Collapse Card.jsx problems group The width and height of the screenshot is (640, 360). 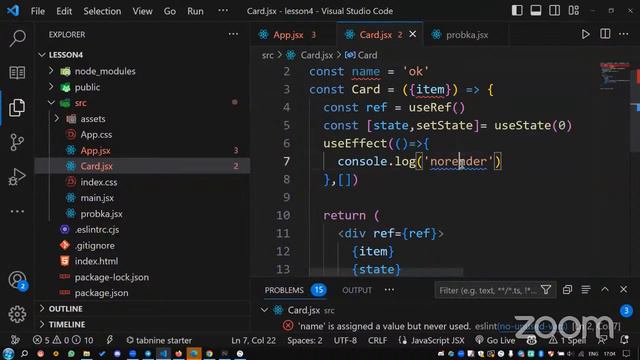[264, 310]
